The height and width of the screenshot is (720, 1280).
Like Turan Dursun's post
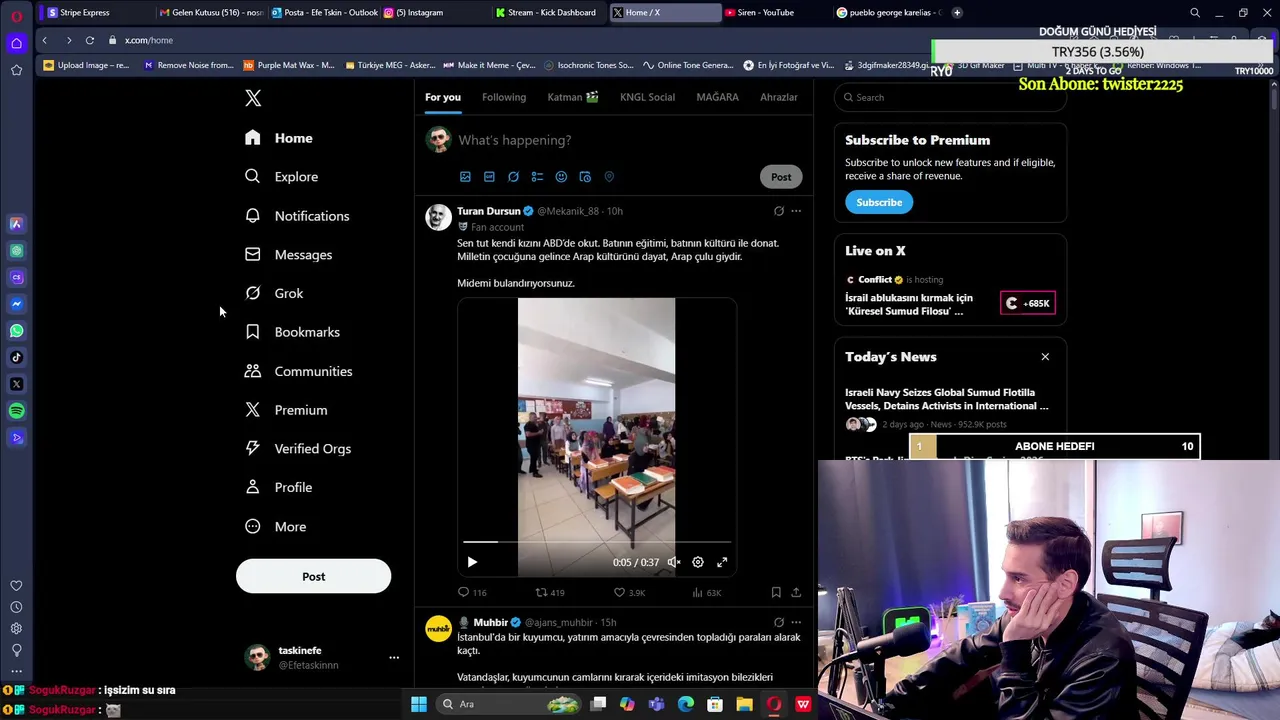(x=629, y=593)
